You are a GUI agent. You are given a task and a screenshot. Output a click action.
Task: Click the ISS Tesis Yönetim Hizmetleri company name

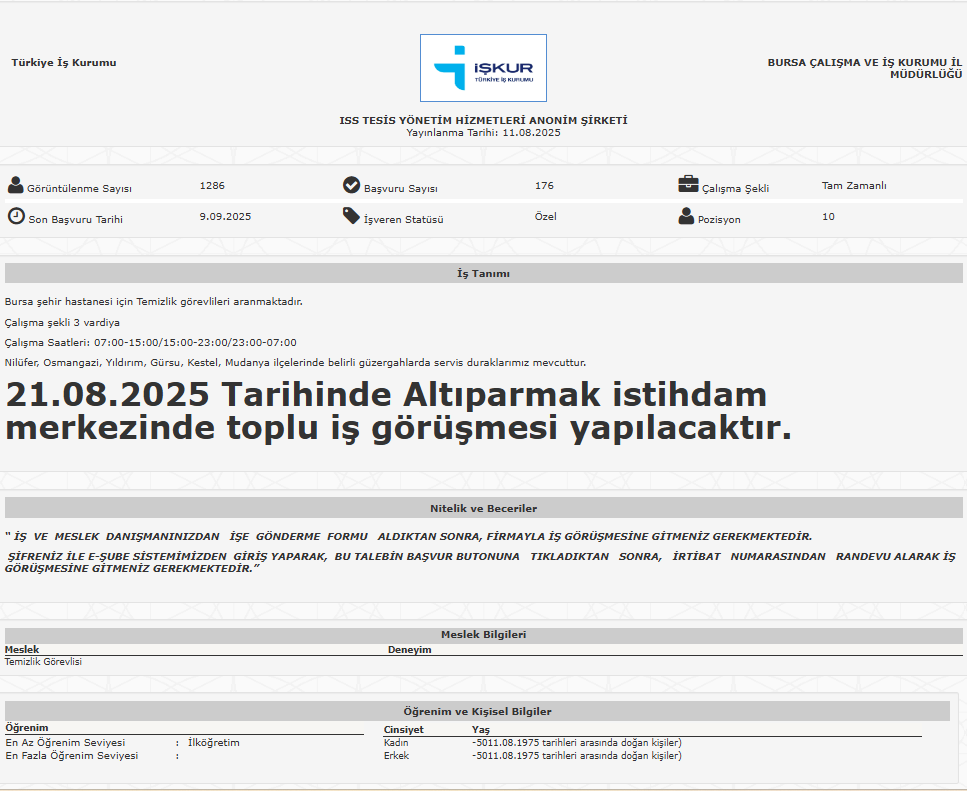[x=484, y=120]
